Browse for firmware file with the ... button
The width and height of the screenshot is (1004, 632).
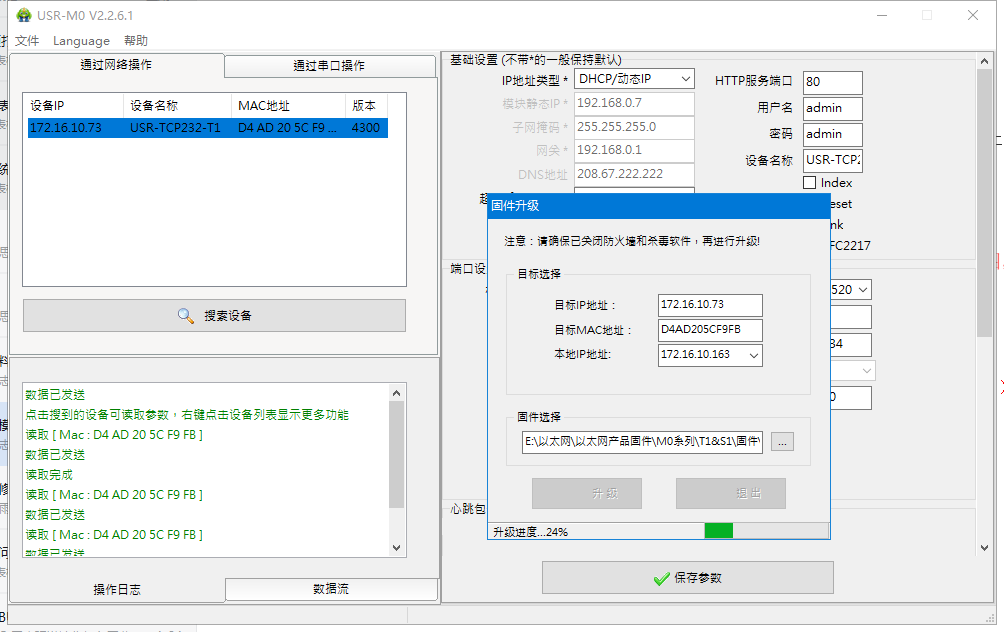pyautogui.click(x=782, y=442)
